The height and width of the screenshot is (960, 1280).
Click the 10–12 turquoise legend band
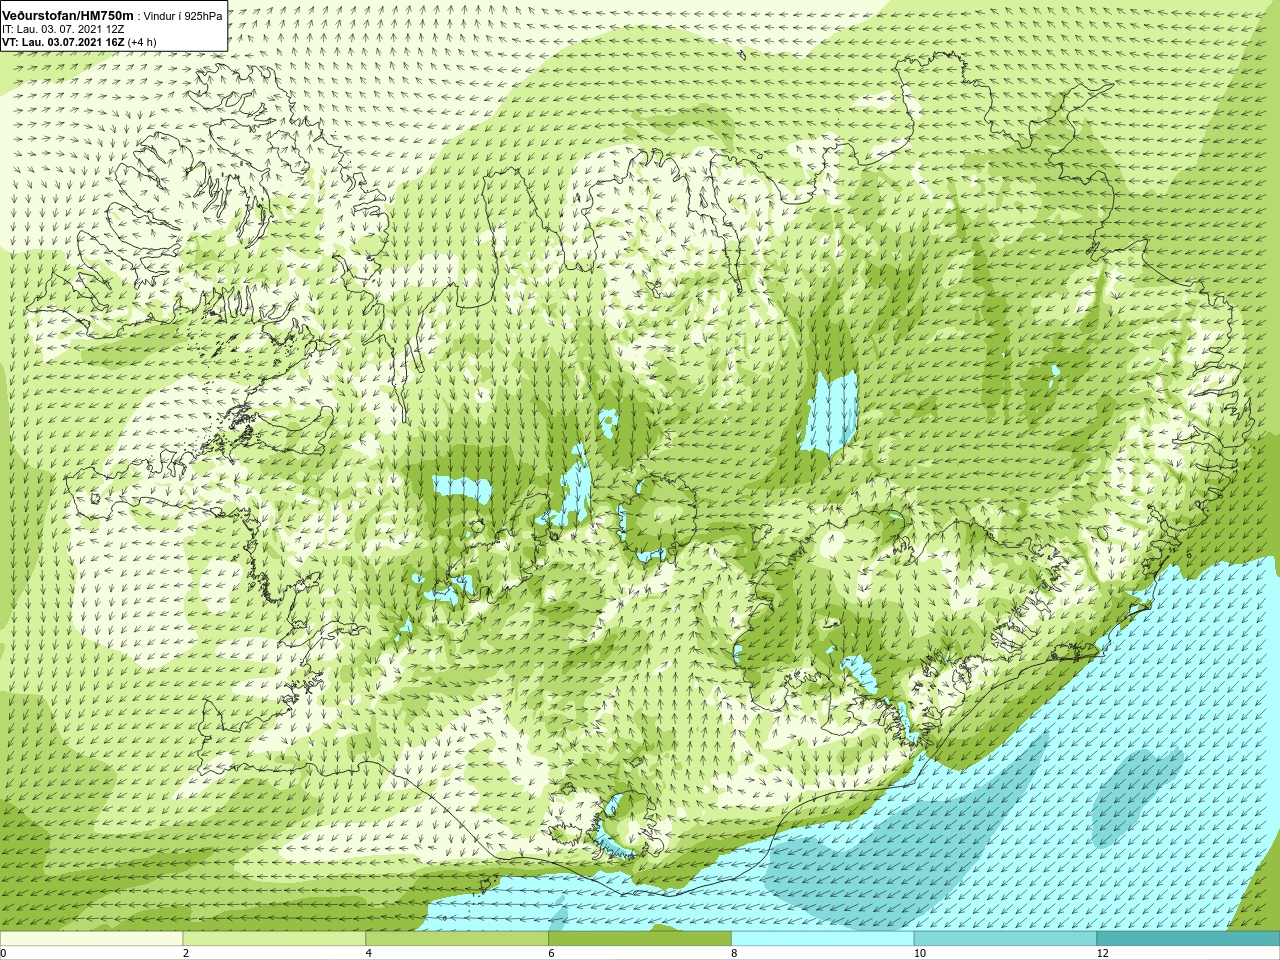coord(1005,939)
